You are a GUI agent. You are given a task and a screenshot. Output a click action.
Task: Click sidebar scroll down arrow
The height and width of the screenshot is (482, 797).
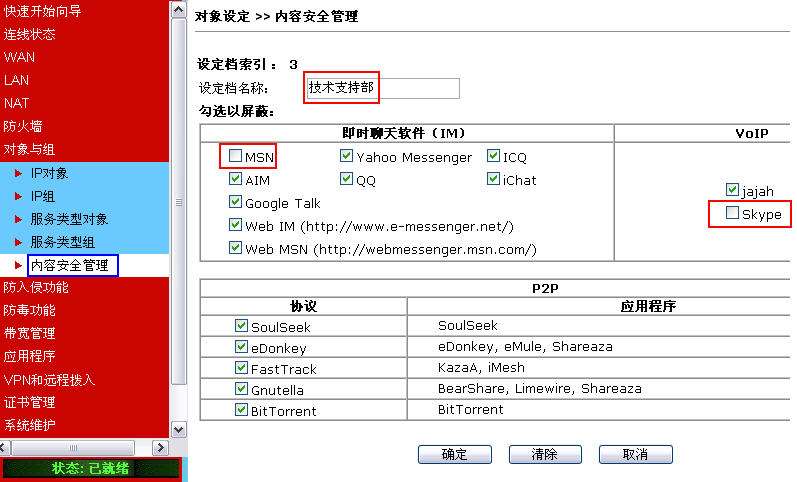click(178, 430)
